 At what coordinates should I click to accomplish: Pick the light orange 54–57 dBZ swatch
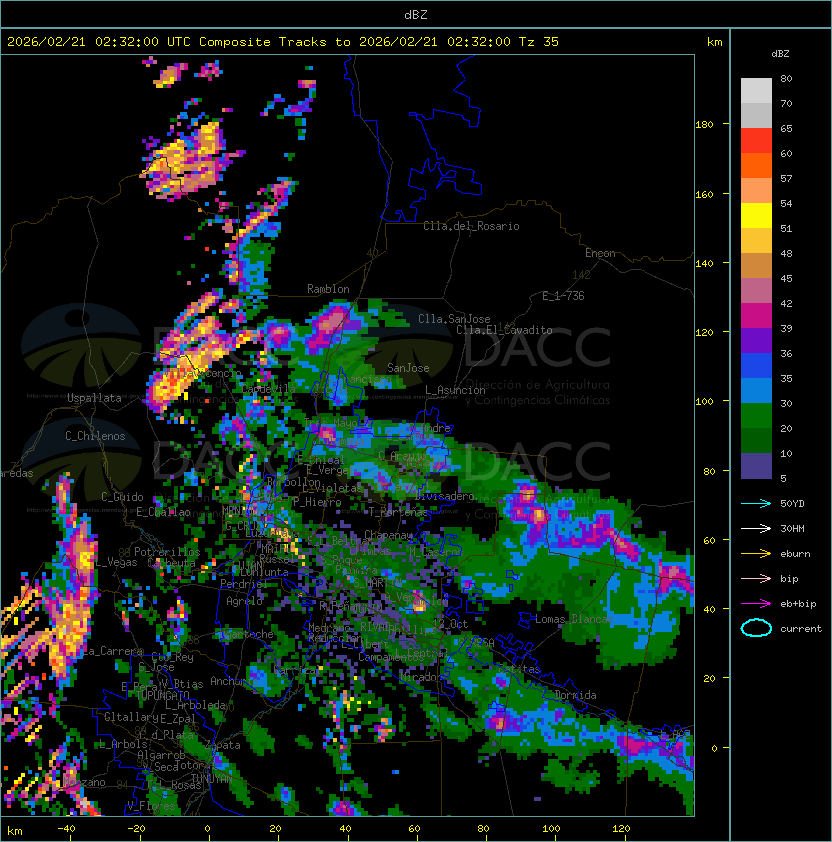coord(756,191)
